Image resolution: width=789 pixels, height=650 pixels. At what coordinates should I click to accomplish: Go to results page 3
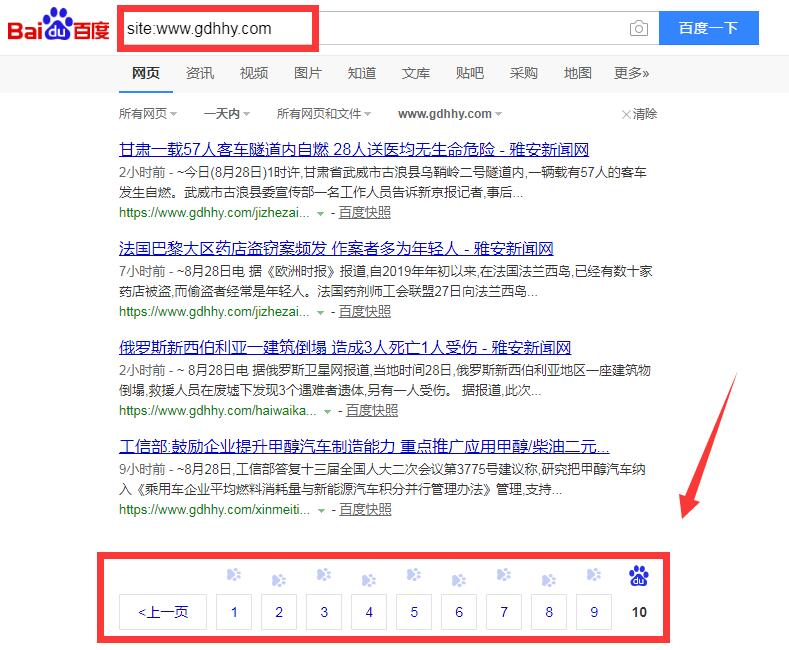(x=324, y=612)
